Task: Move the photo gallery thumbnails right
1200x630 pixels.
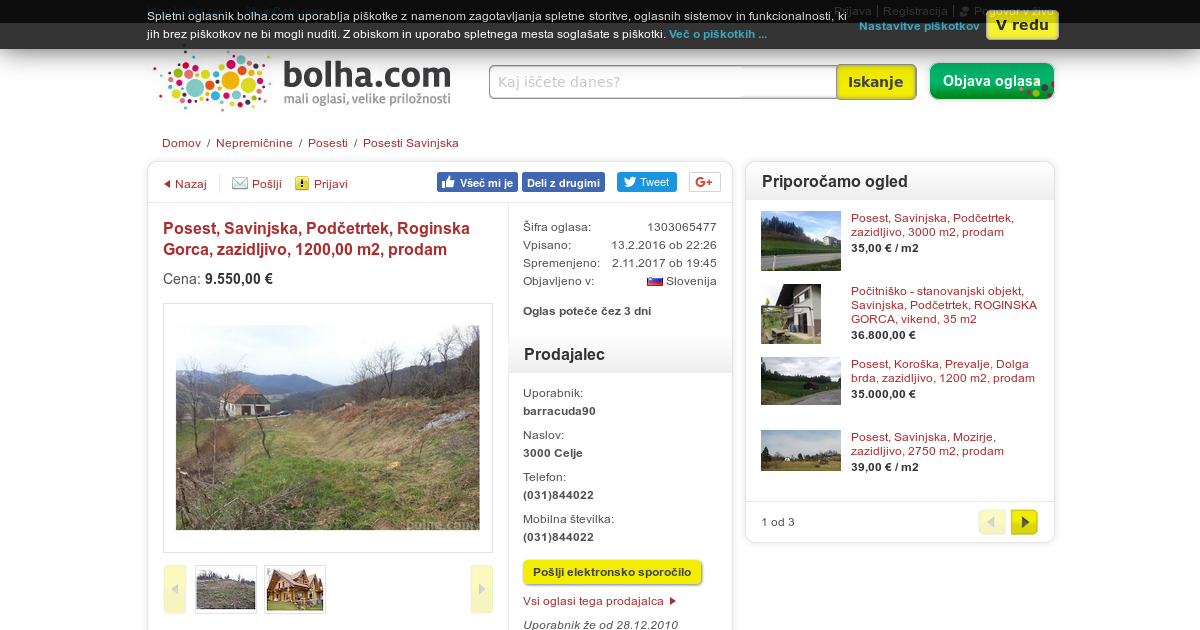Action: 482,589
